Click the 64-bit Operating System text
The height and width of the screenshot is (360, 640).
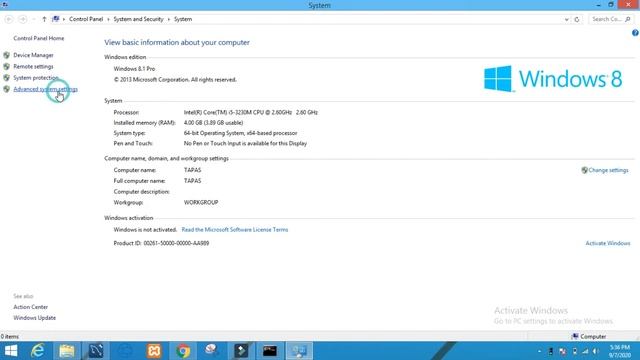[x=240, y=133]
